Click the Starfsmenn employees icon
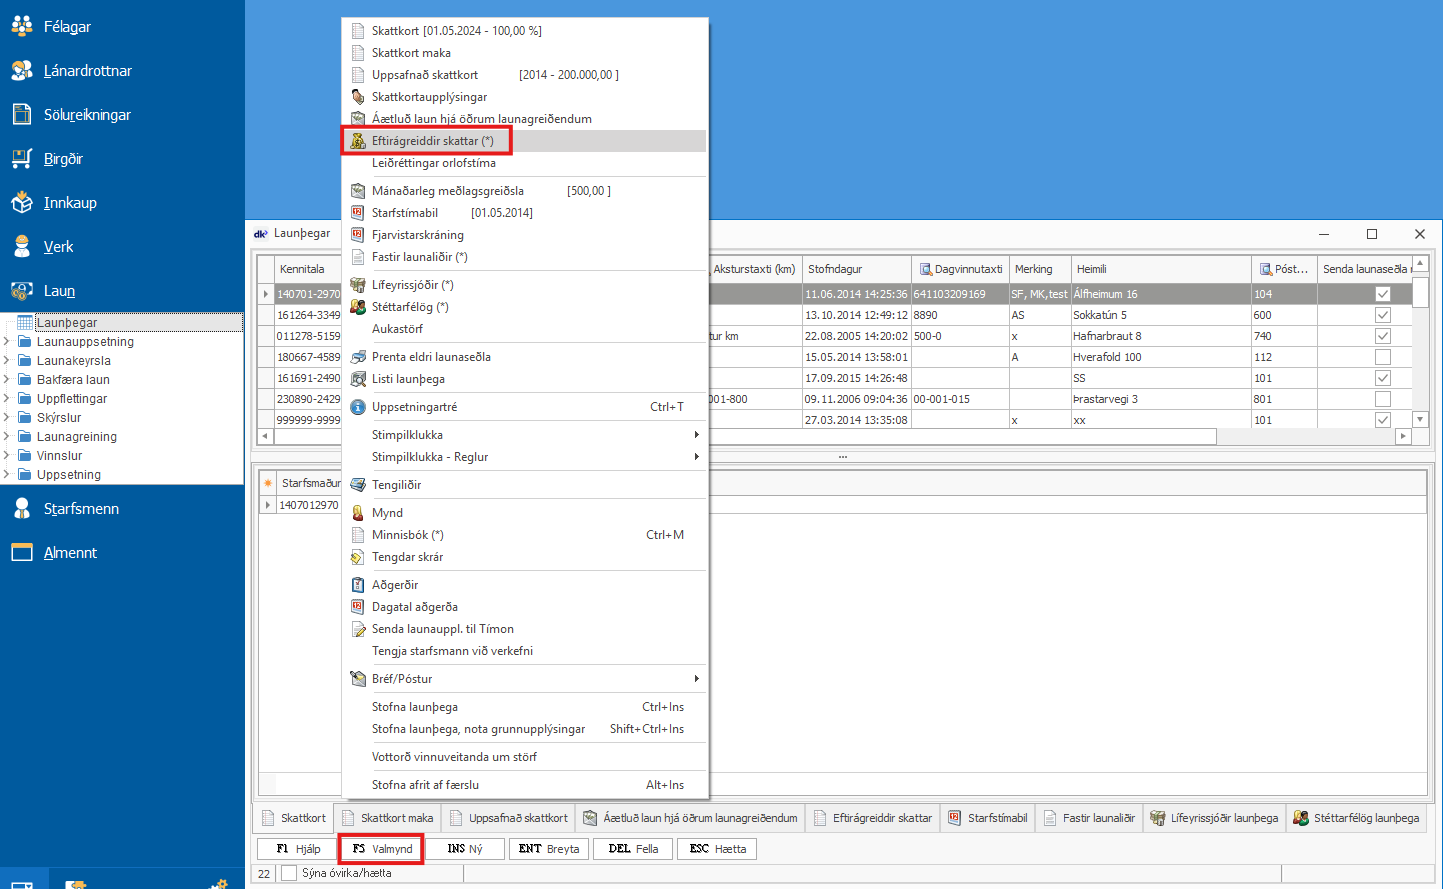 22,509
